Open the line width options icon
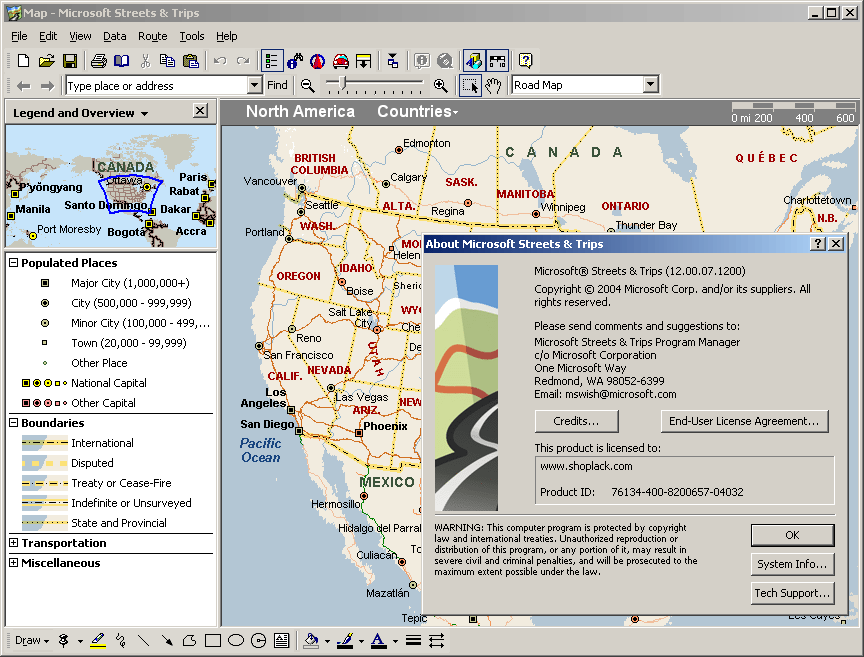Viewport: 864px width, 657px height. (413, 640)
